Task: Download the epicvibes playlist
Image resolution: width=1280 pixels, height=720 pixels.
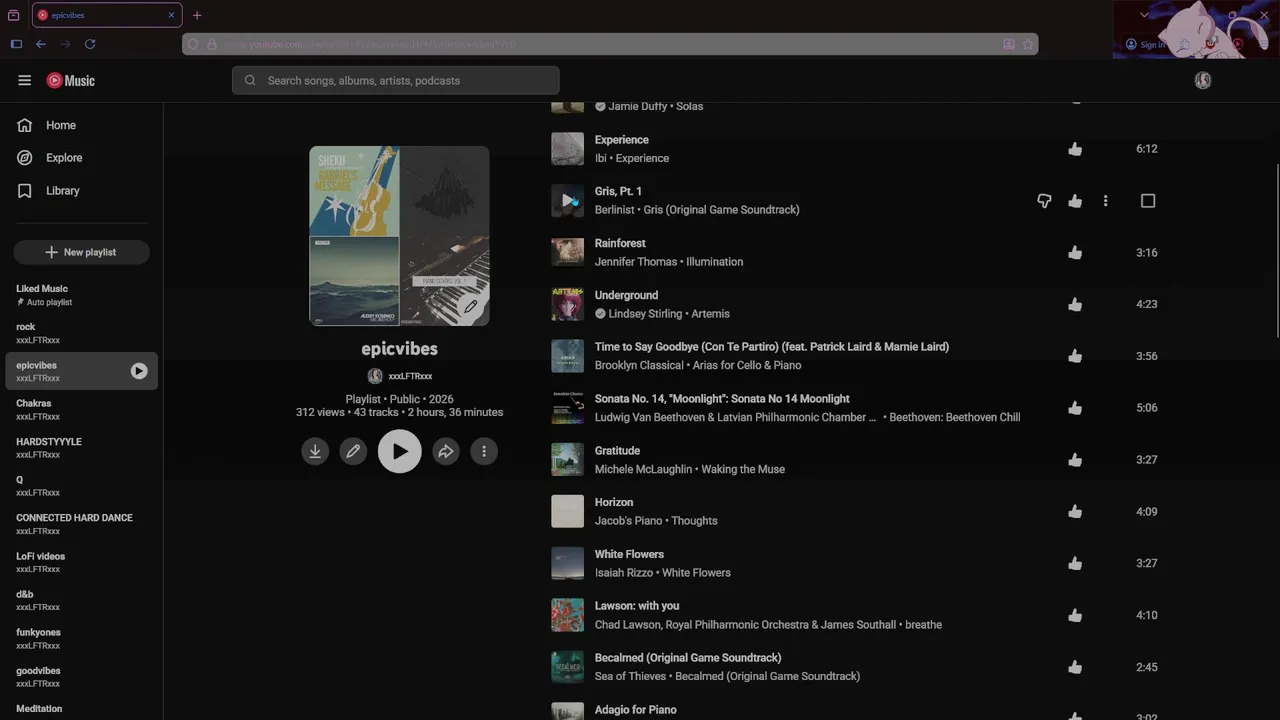Action: [315, 451]
